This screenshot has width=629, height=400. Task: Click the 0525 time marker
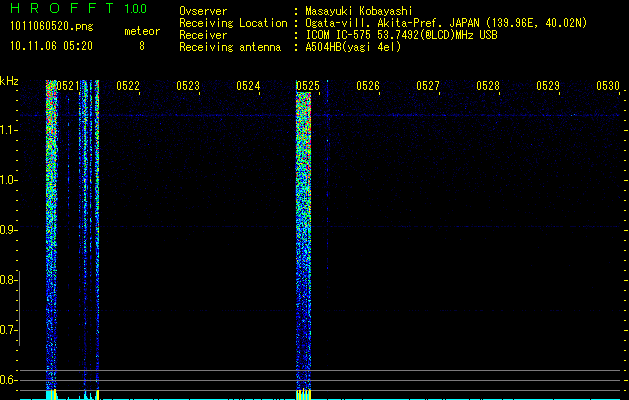pyautogui.click(x=308, y=86)
